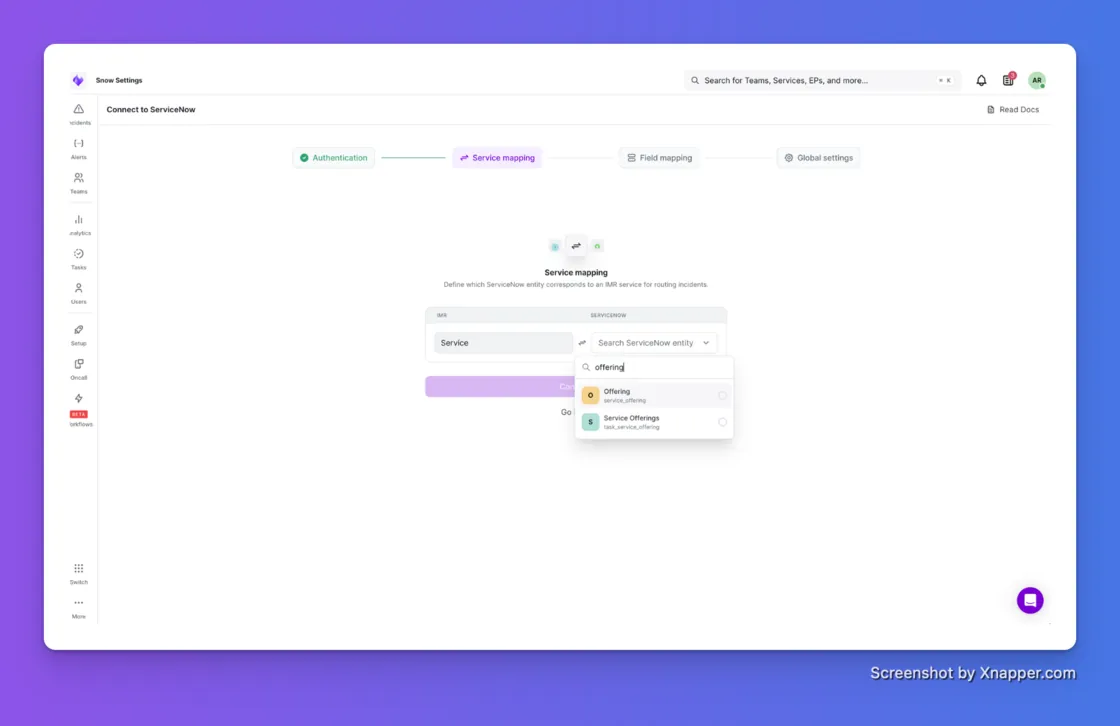The width and height of the screenshot is (1120, 726).
Task: Open the Alerts sidebar section
Action: tap(79, 148)
